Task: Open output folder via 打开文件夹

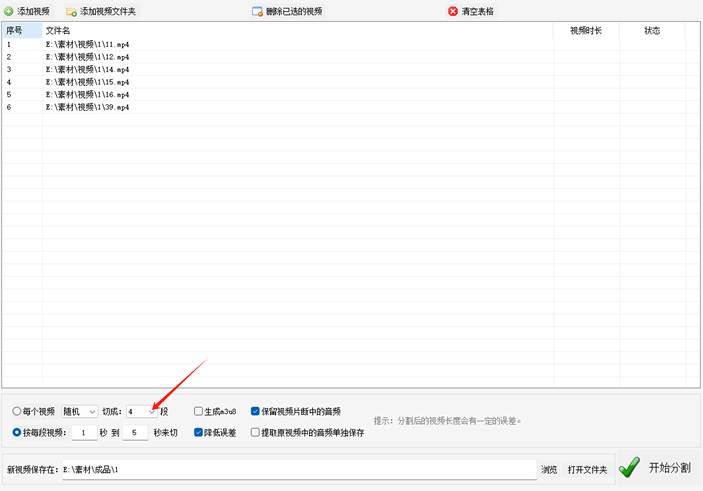Action: (x=587, y=469)
